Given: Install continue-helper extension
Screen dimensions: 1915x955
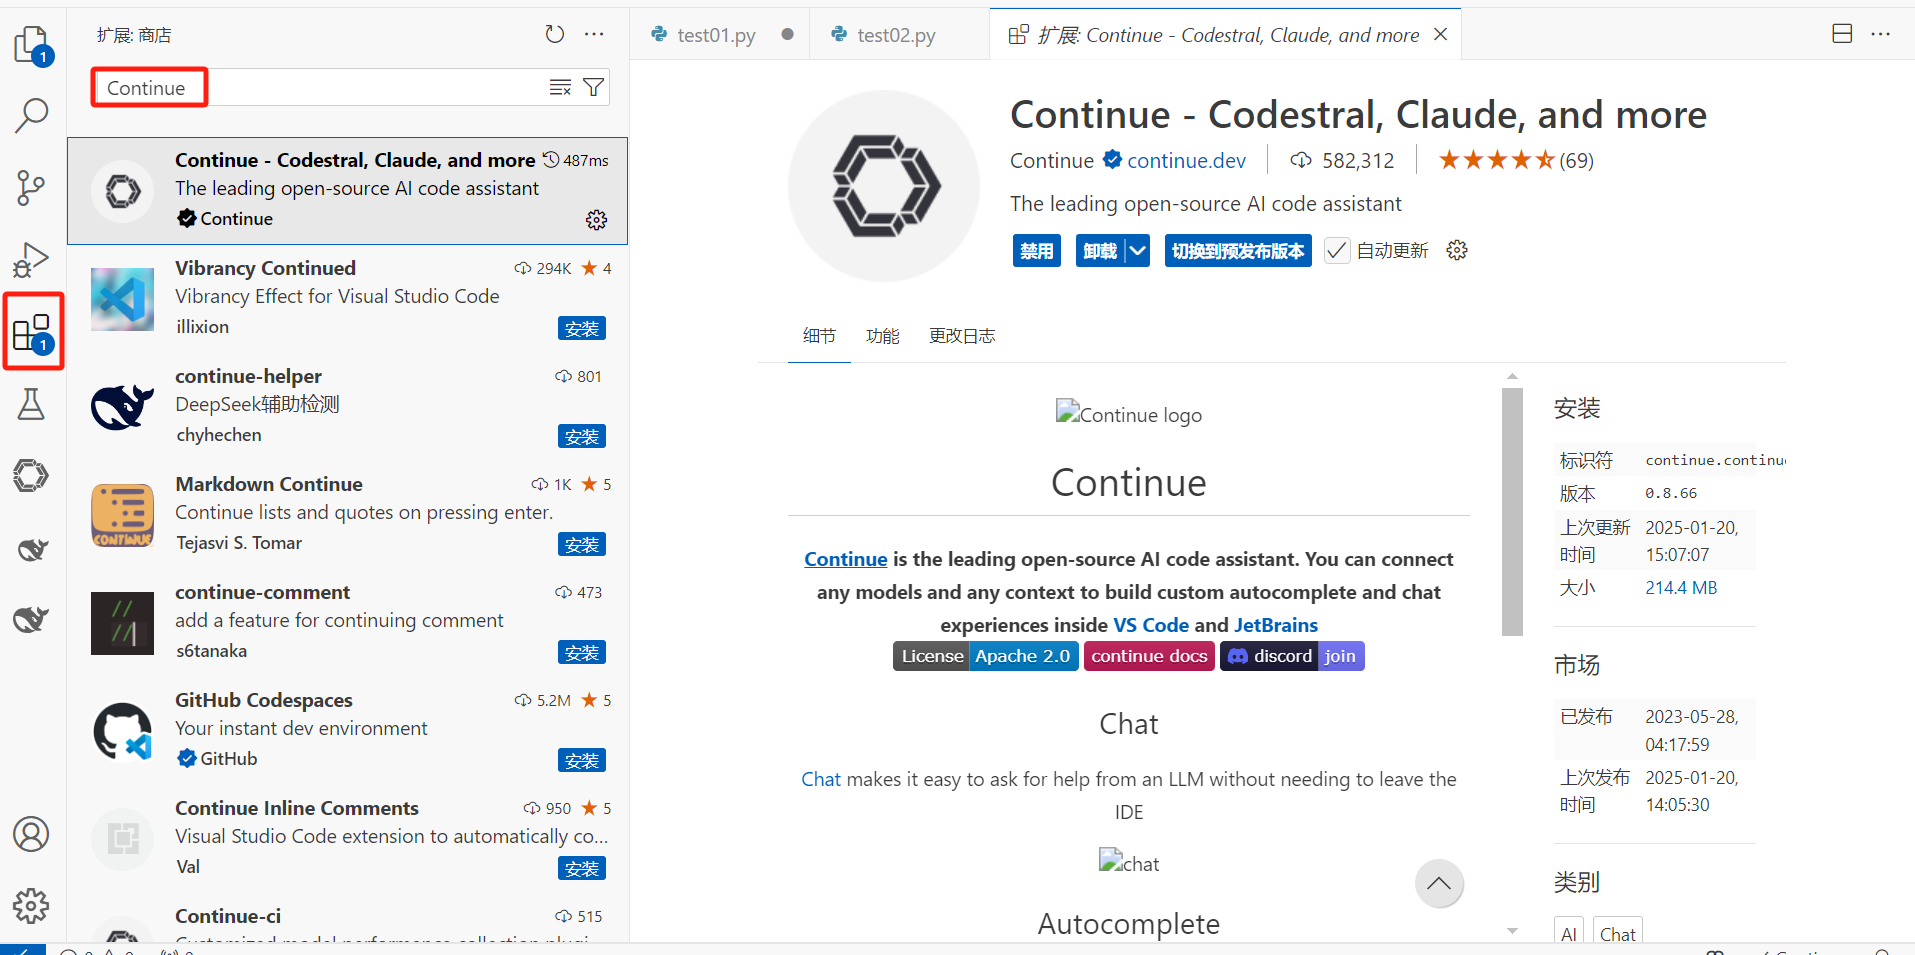Looking at the screenshot, I should pos(582,436).
